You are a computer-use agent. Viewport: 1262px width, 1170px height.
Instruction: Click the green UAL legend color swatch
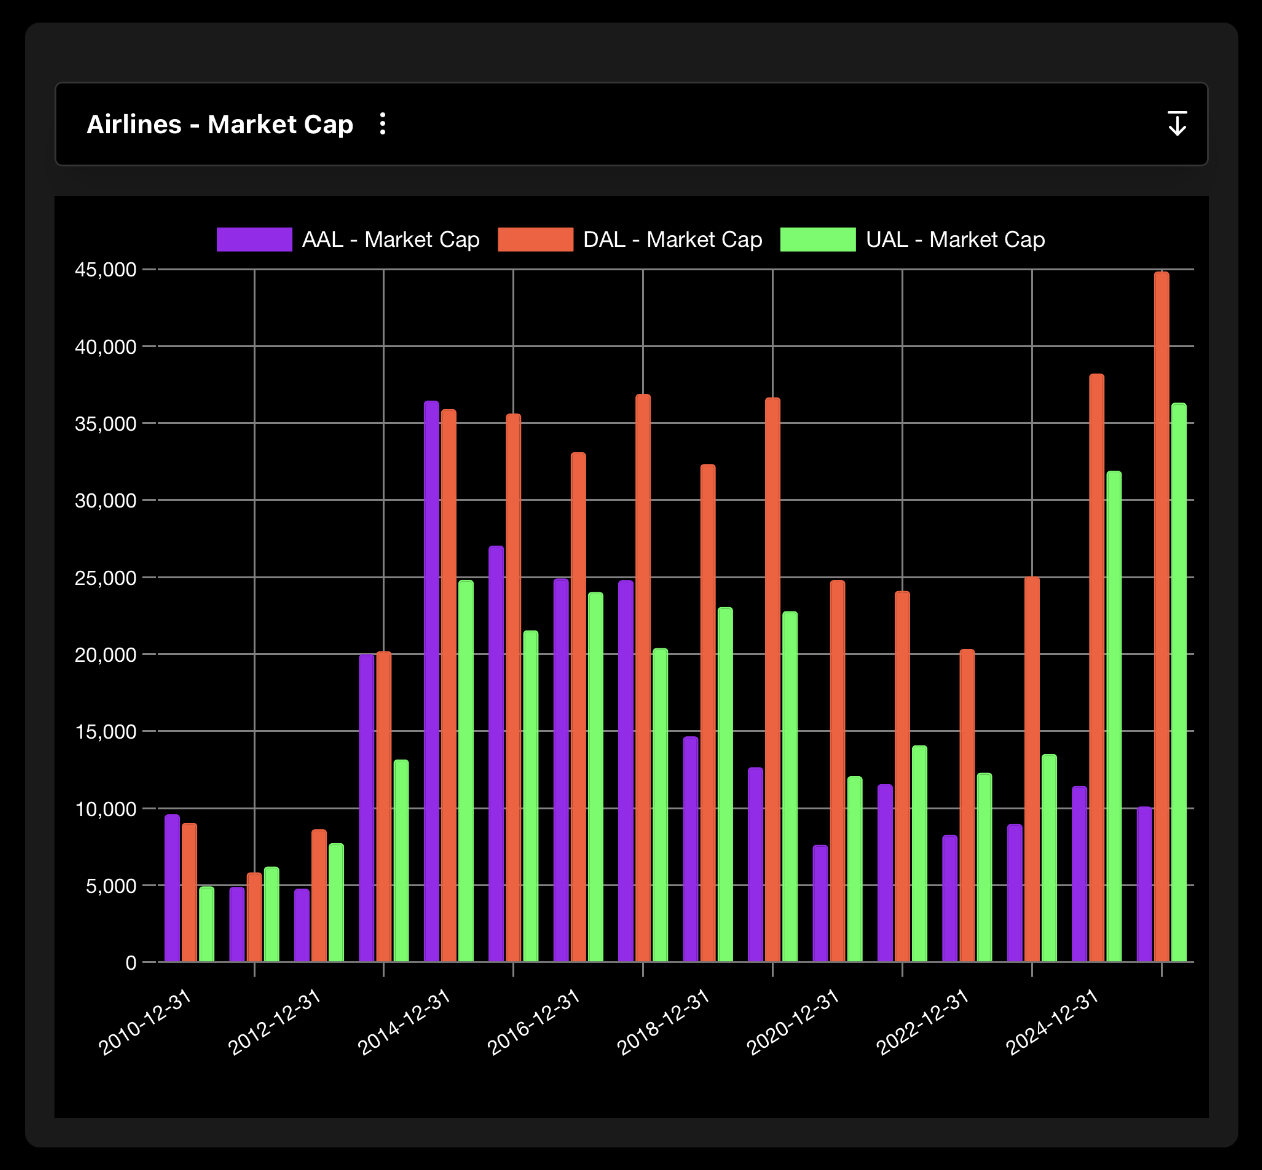pyautogui.click(x=817, y=240)
